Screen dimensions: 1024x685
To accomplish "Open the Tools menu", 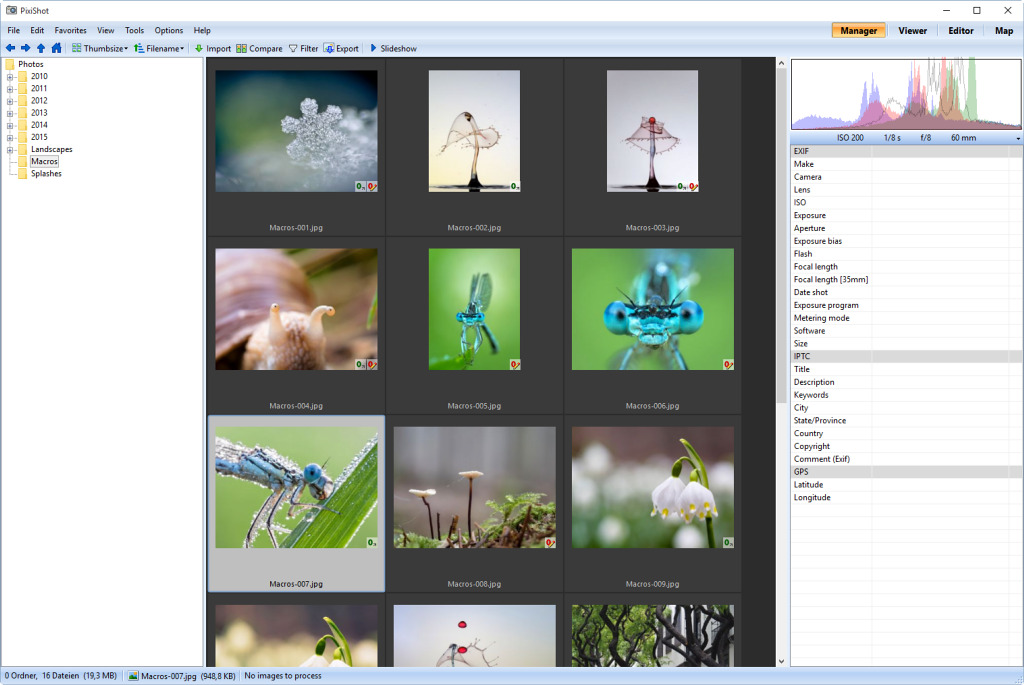I will (134, 31).
